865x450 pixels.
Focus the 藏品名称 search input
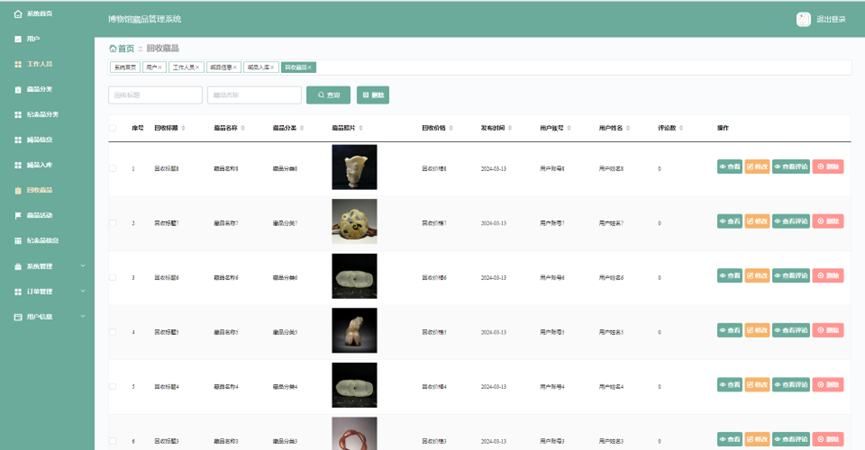254,95
